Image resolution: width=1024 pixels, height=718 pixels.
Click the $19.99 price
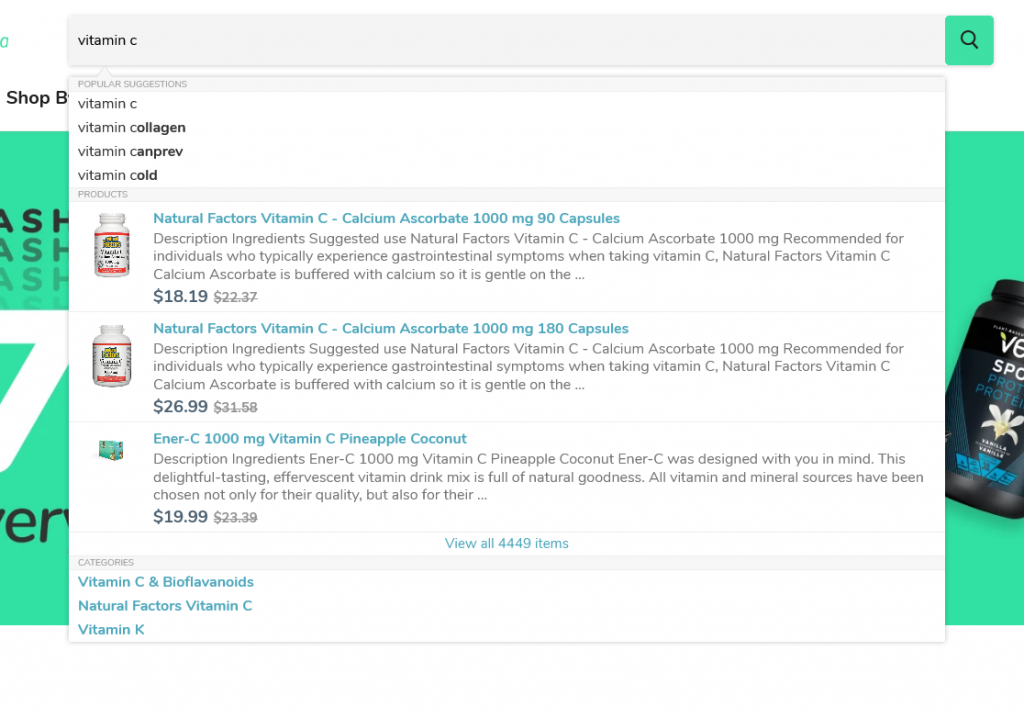[180, 517]
